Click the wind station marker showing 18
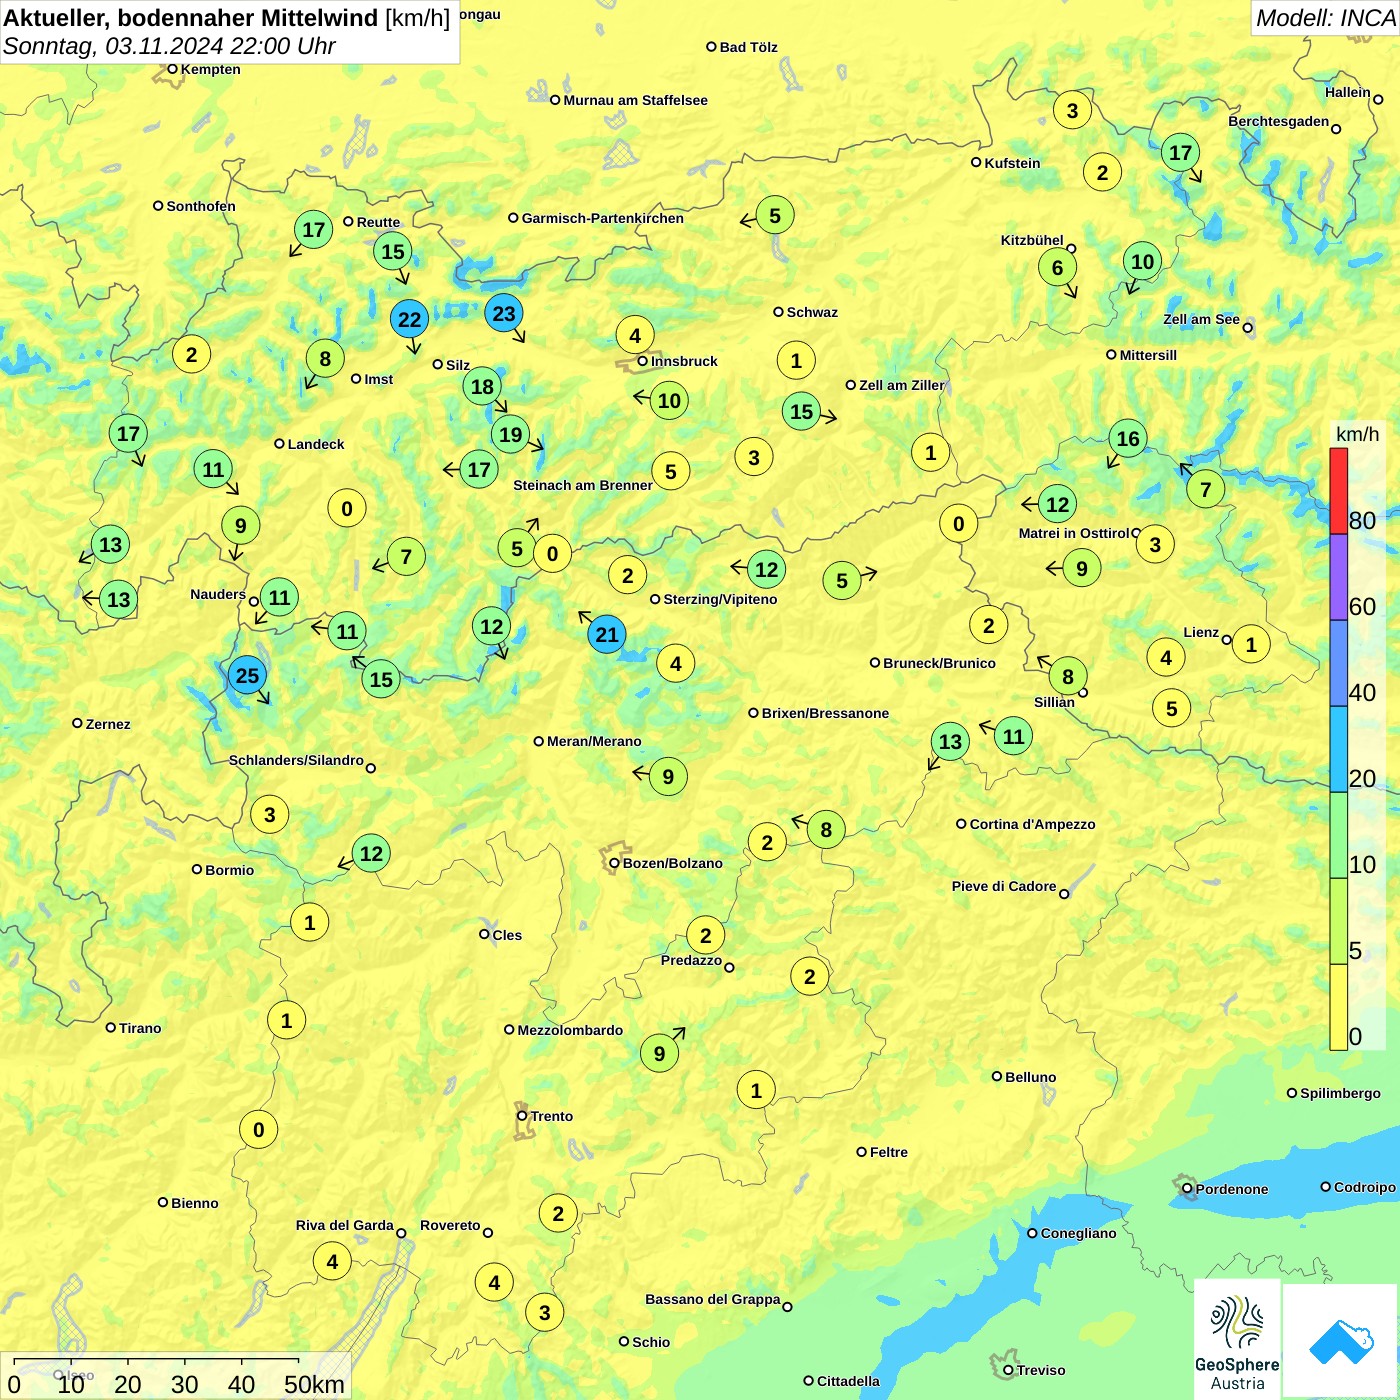 pos(482,386)
